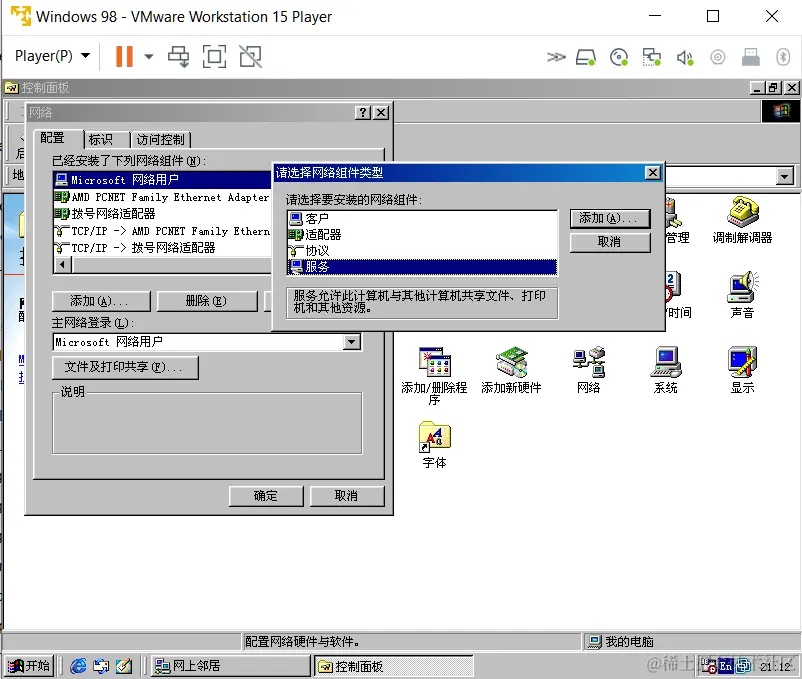
Task: Click the sound card device icon
Action: (685, 57)
